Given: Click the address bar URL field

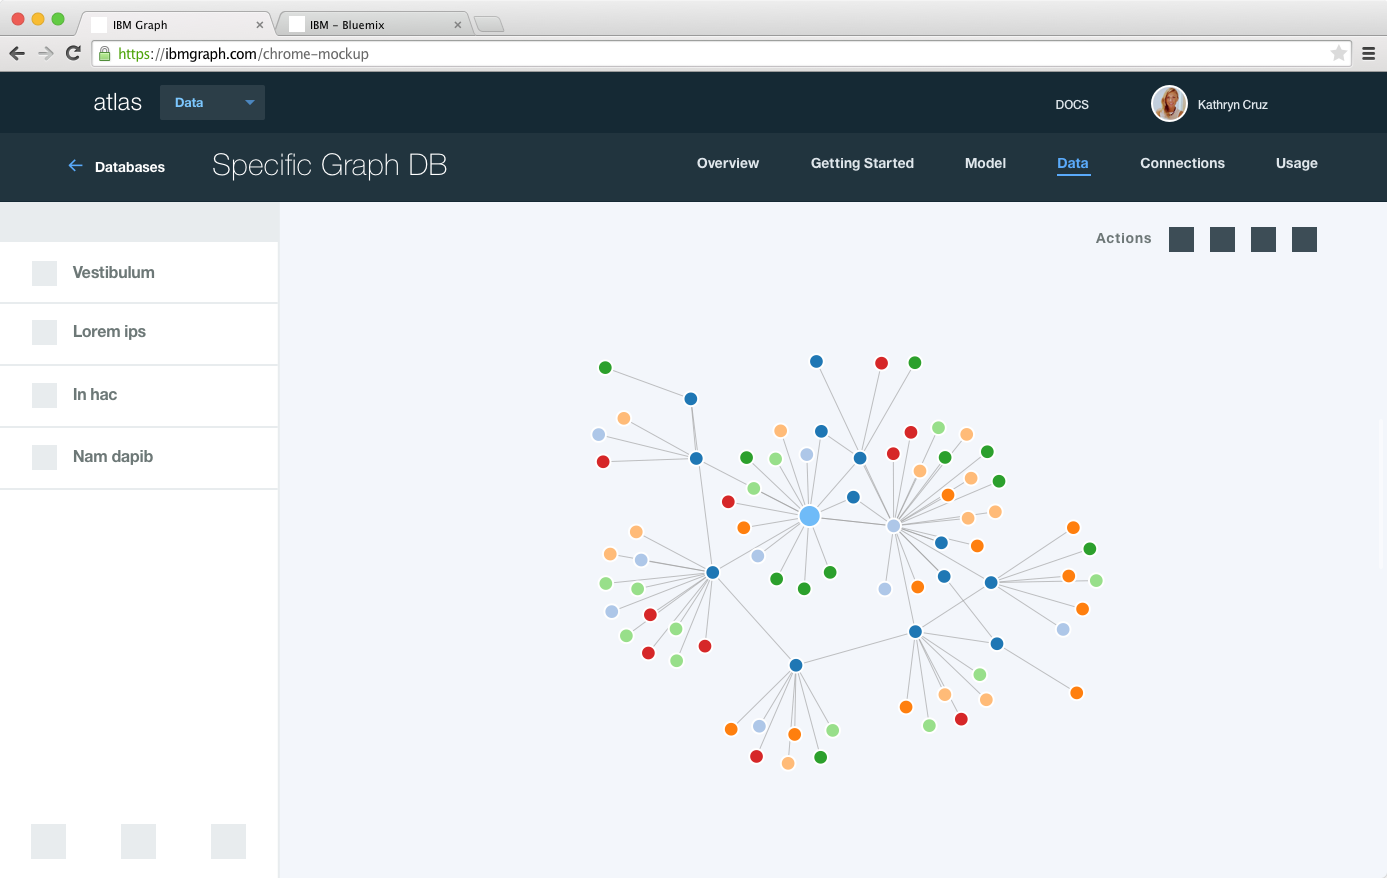Looking at the screenshot, I should pos(721,54).
